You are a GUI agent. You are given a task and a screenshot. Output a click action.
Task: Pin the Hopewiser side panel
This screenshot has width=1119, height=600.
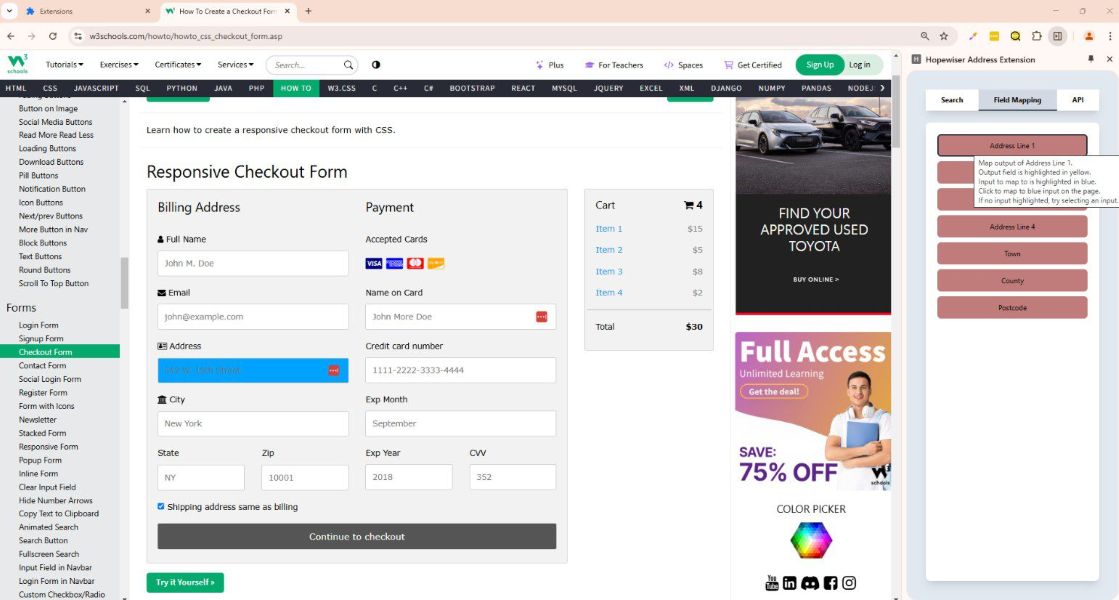(x=1091, y=59)
